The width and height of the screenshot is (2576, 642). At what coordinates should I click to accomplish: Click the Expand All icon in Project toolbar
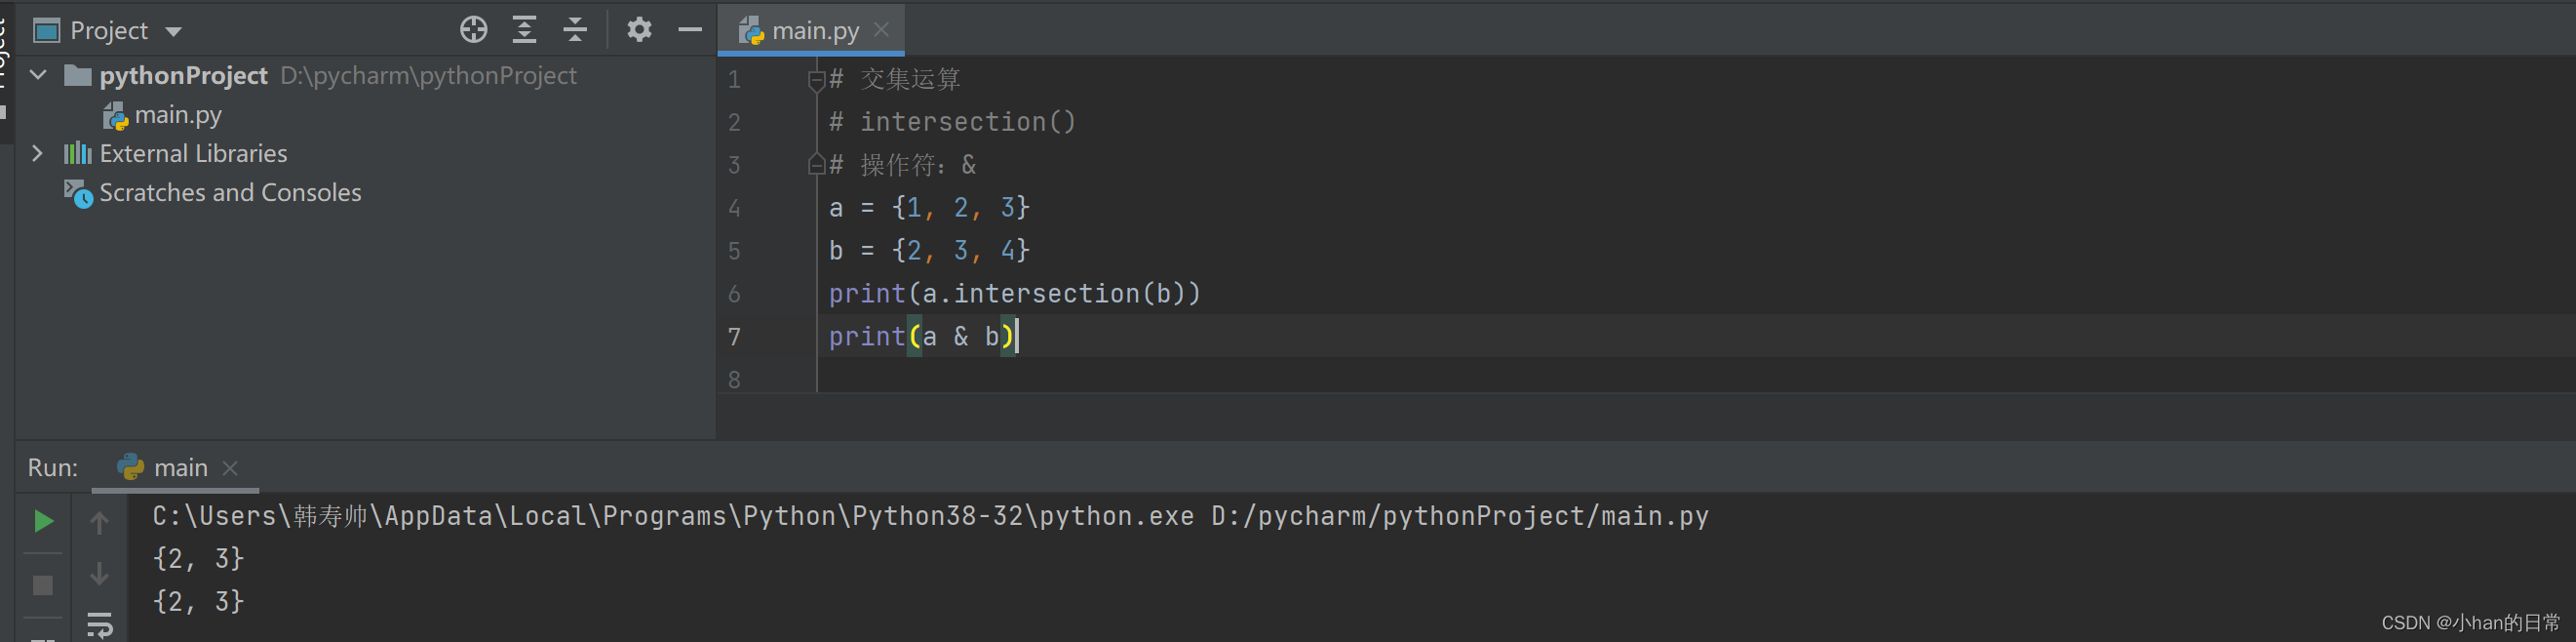(524, 30)
